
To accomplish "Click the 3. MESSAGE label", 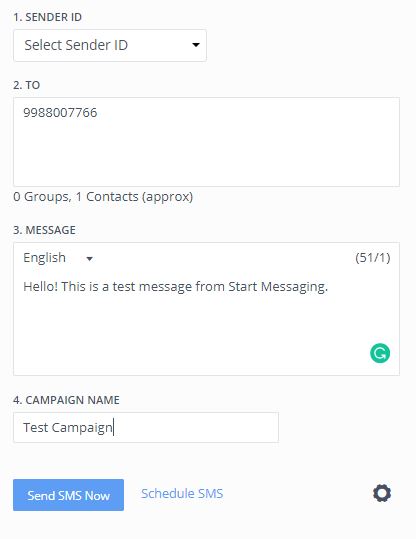I will coord(44,230).
